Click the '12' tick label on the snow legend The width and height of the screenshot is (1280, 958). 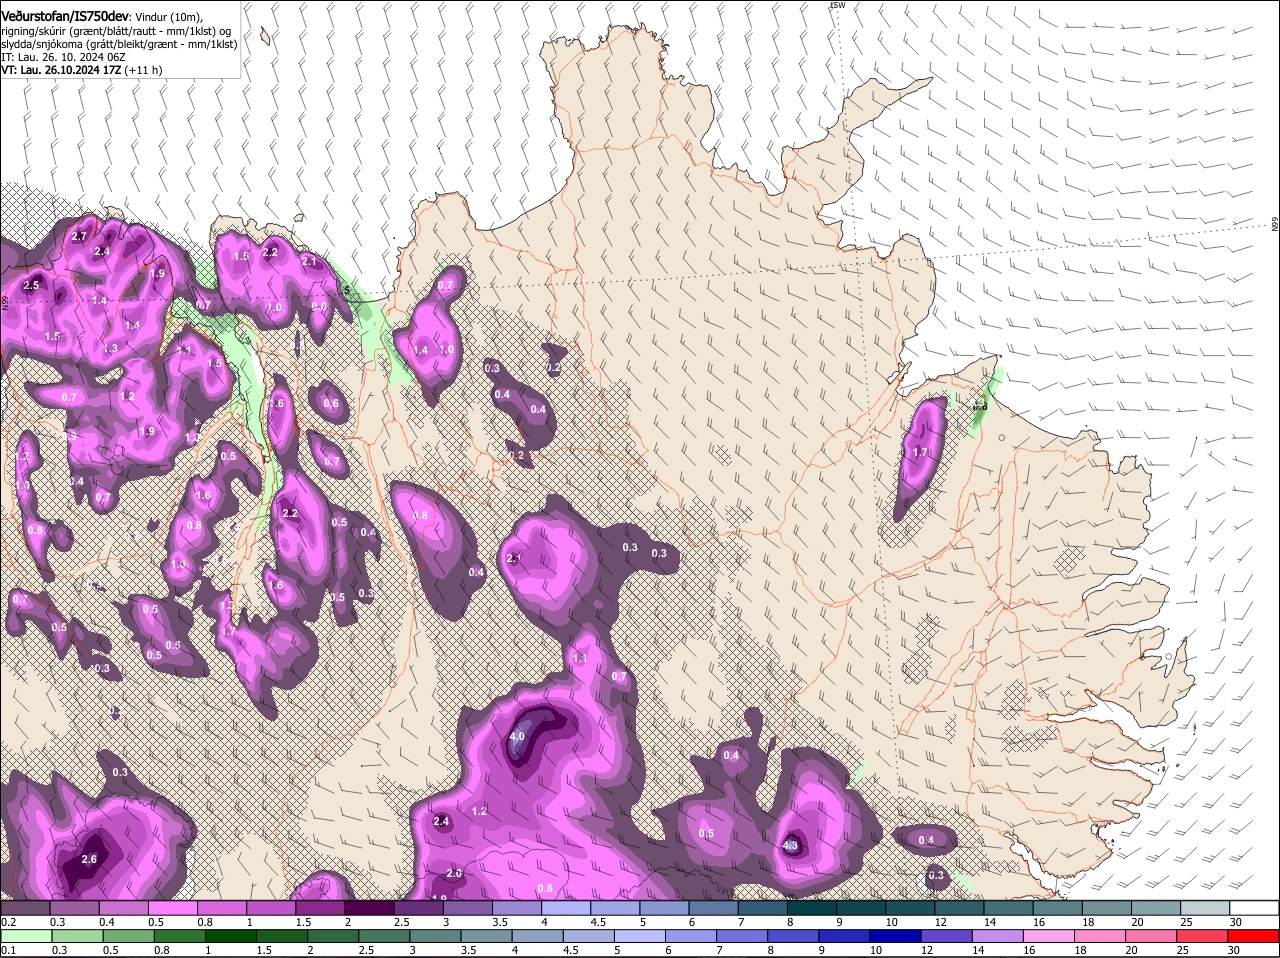click(x=939, y=922)
